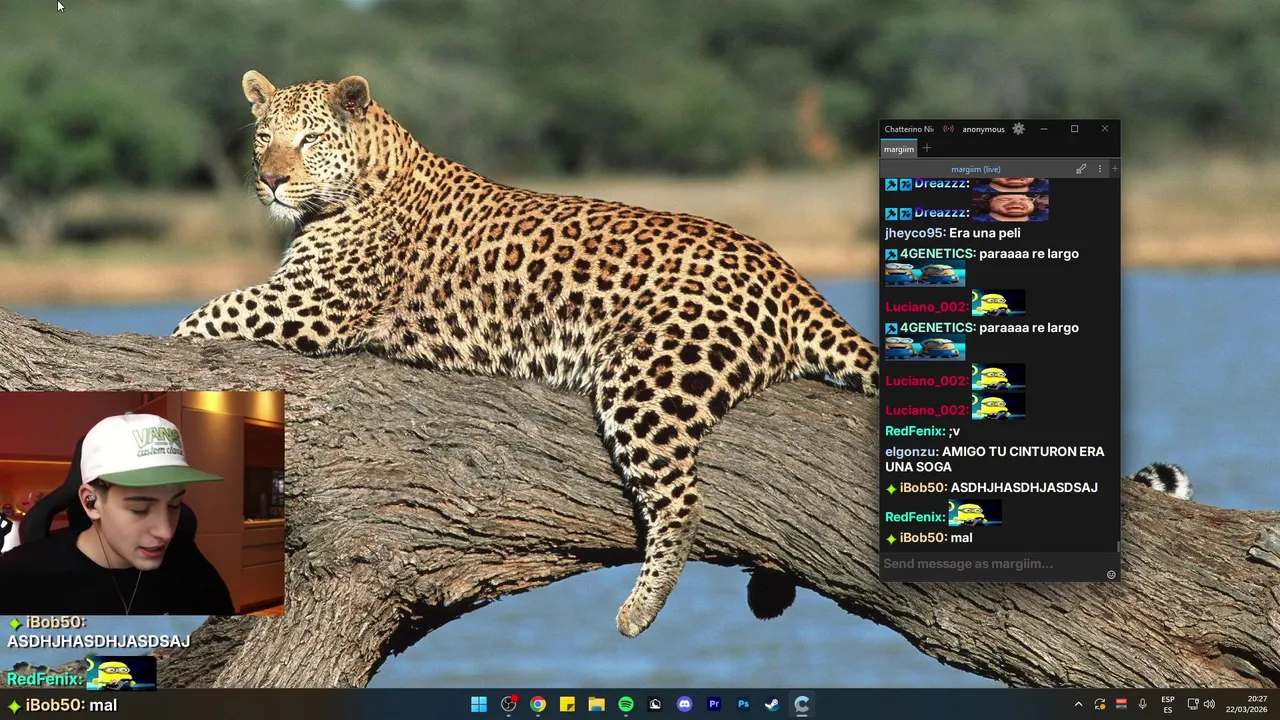Viewport: 1280px width, 720px height.
Task: Open Spotify from the taskbar
Action: tap(626, 705)
